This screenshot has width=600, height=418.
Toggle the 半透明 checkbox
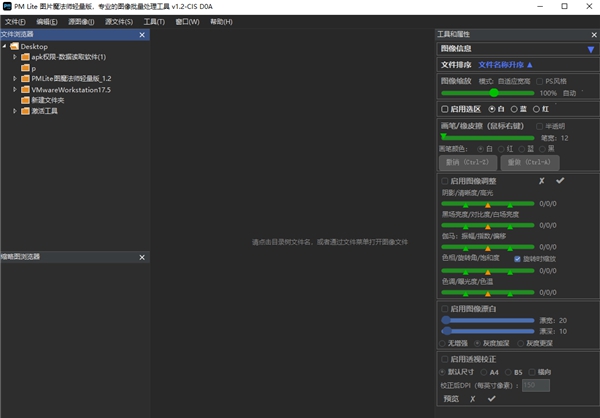point(539,126)
